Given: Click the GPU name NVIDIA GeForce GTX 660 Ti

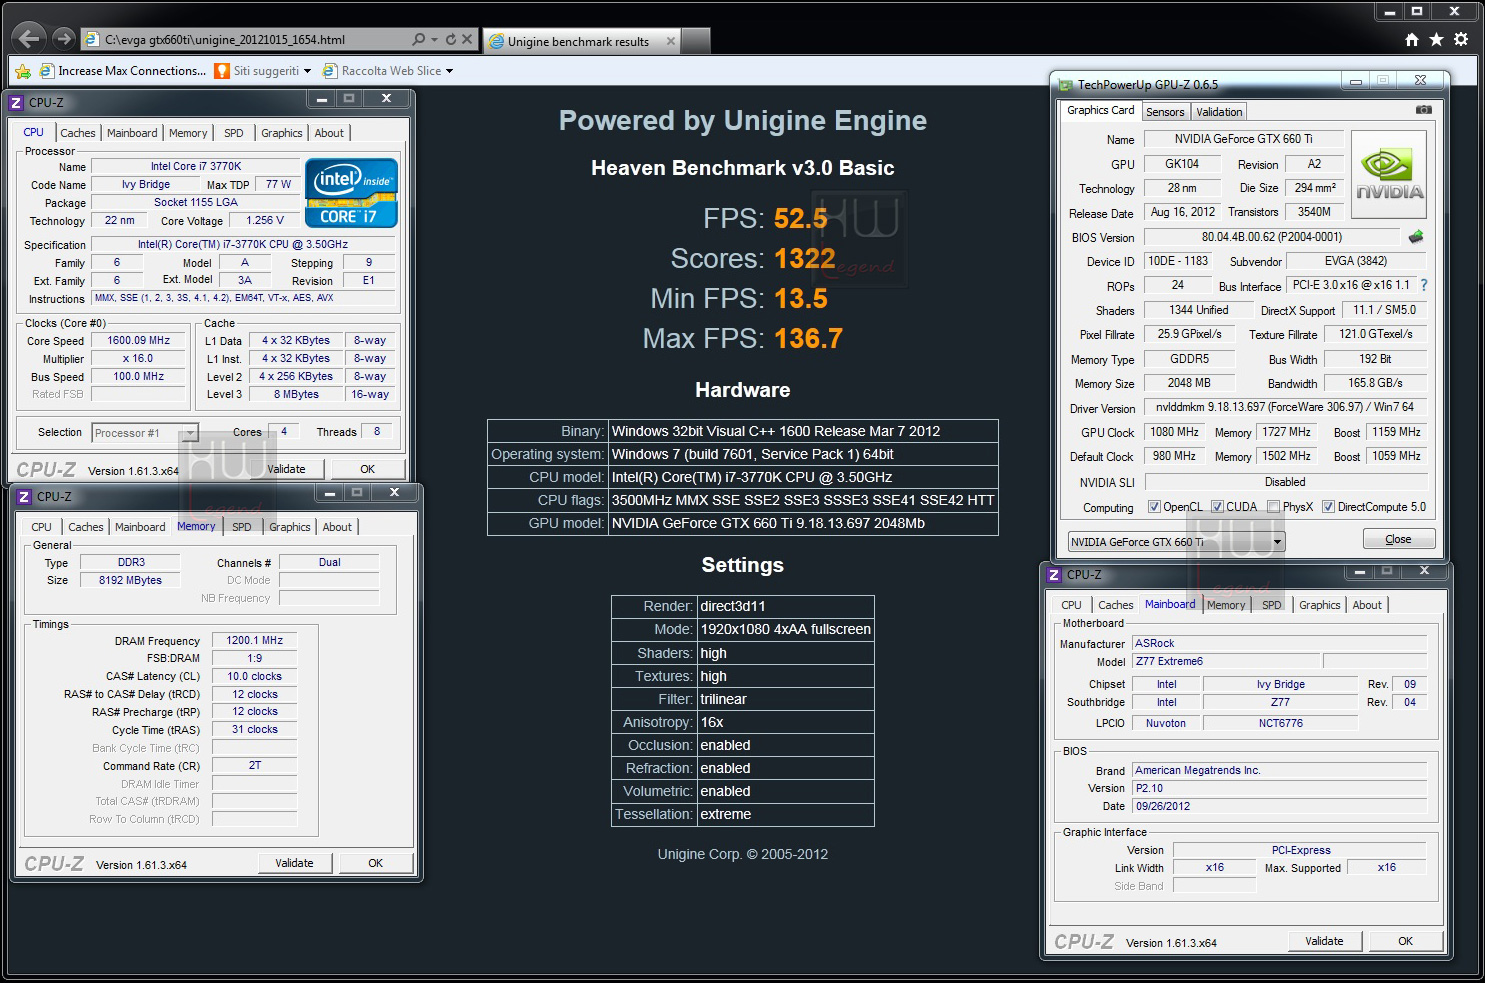Looking at the screenshot, I should pos(1244,139).
